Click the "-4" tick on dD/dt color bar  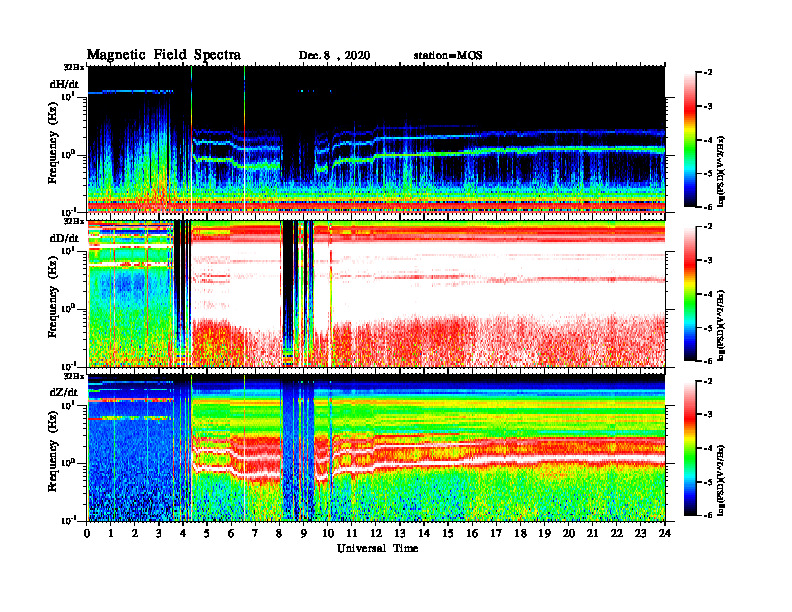coord(708,294)
